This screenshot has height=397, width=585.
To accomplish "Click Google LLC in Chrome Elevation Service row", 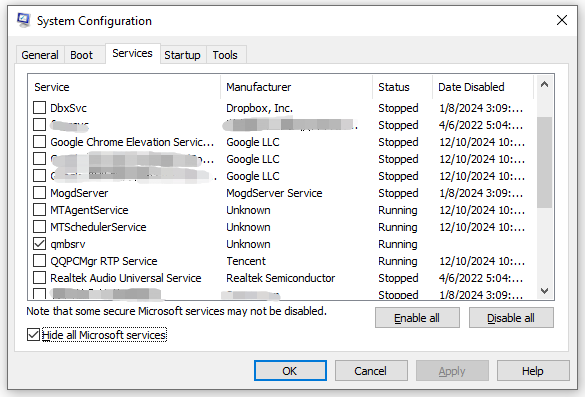I will point(253,142).
